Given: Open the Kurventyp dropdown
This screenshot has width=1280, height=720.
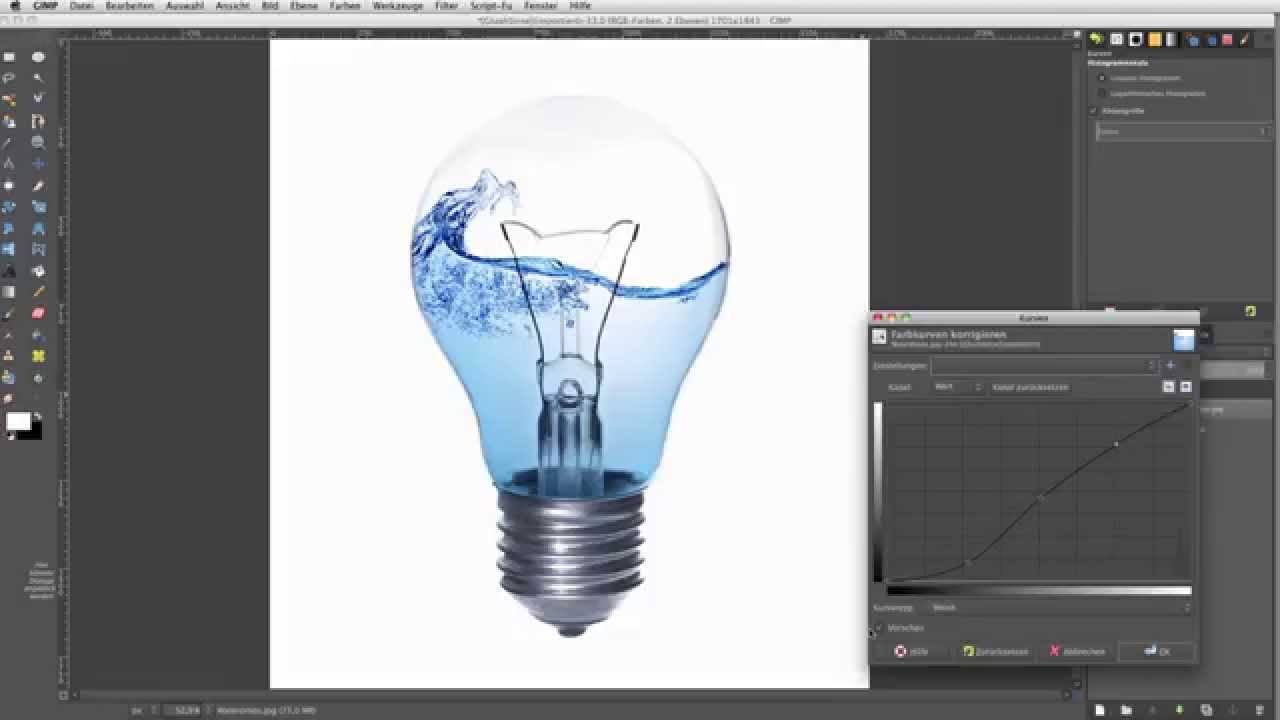Looking at the screenshot, I should point(1060,607).
